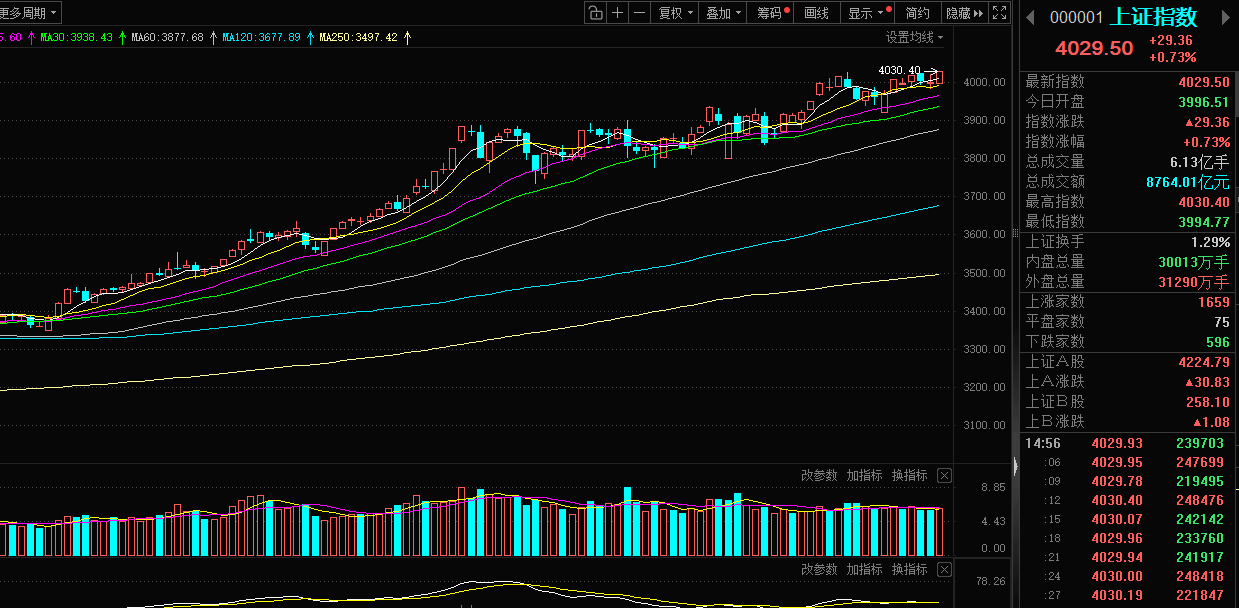Screen dimensions: 1239x608
Task: Collapse side panel using divider arrow
Action: [x=1014, y=466]
